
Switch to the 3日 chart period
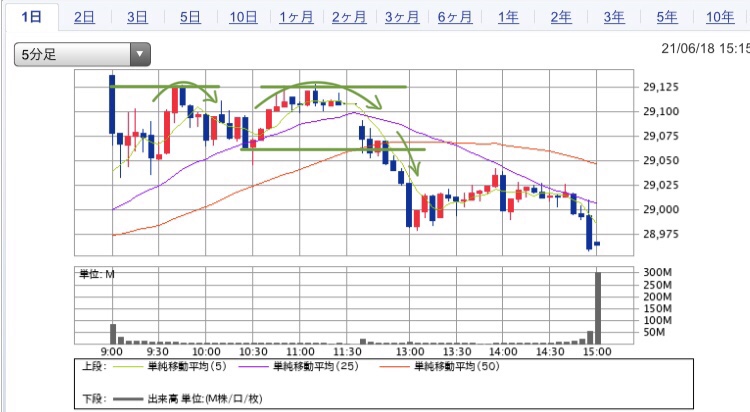[137, 17]
